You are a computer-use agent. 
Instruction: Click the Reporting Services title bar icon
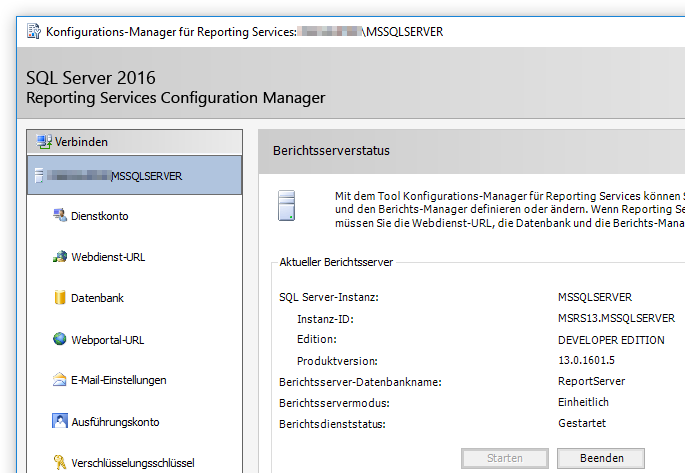click(34, 31)
